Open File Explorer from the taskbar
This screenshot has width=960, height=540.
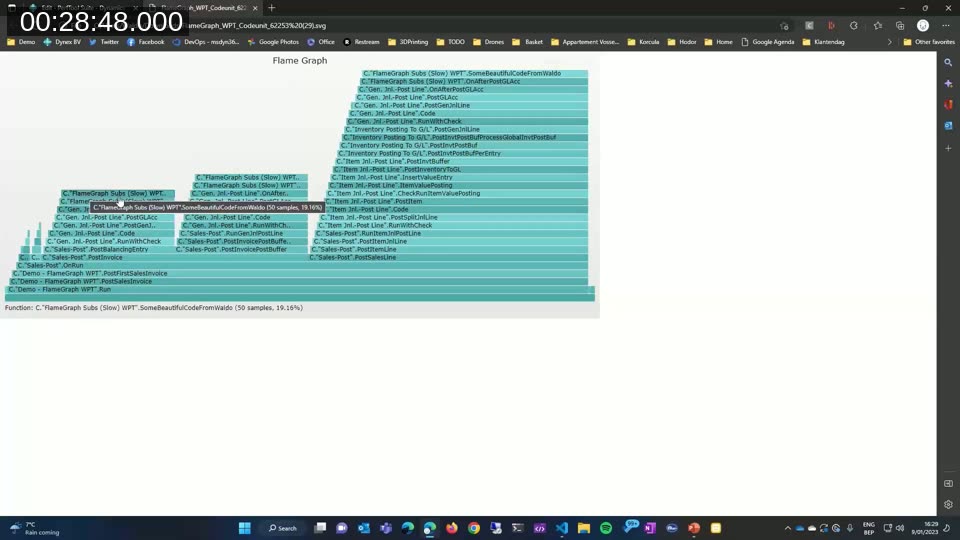pos(584,528)
